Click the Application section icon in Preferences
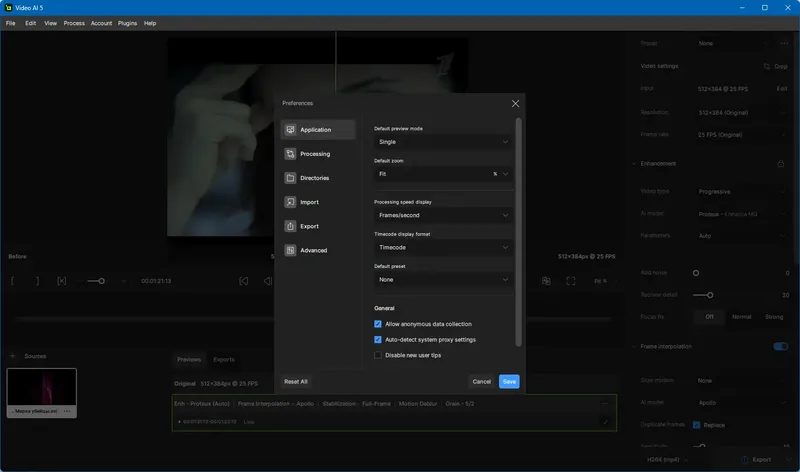 [290, 130]
